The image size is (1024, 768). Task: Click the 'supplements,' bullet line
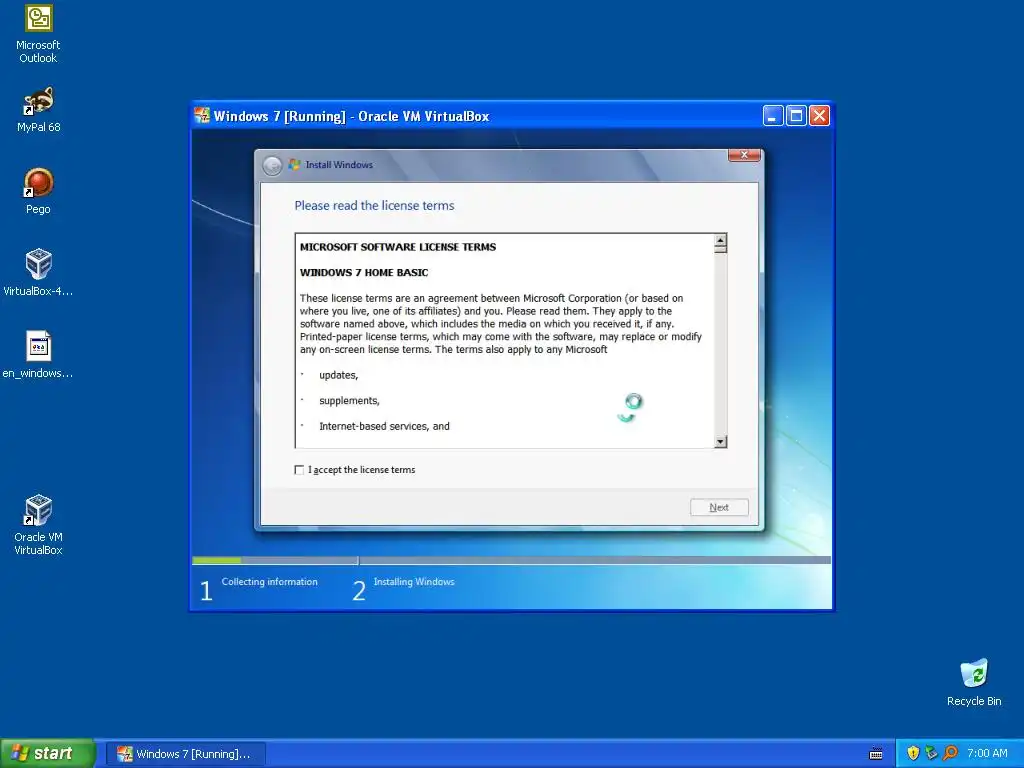point(349,400)
